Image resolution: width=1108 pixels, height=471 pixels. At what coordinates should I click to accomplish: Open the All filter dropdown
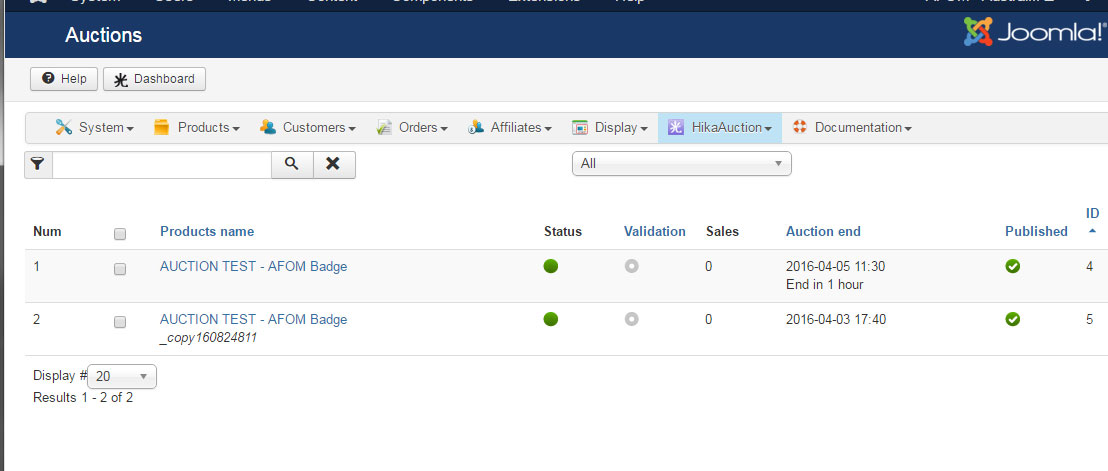[x=681, y=163]
